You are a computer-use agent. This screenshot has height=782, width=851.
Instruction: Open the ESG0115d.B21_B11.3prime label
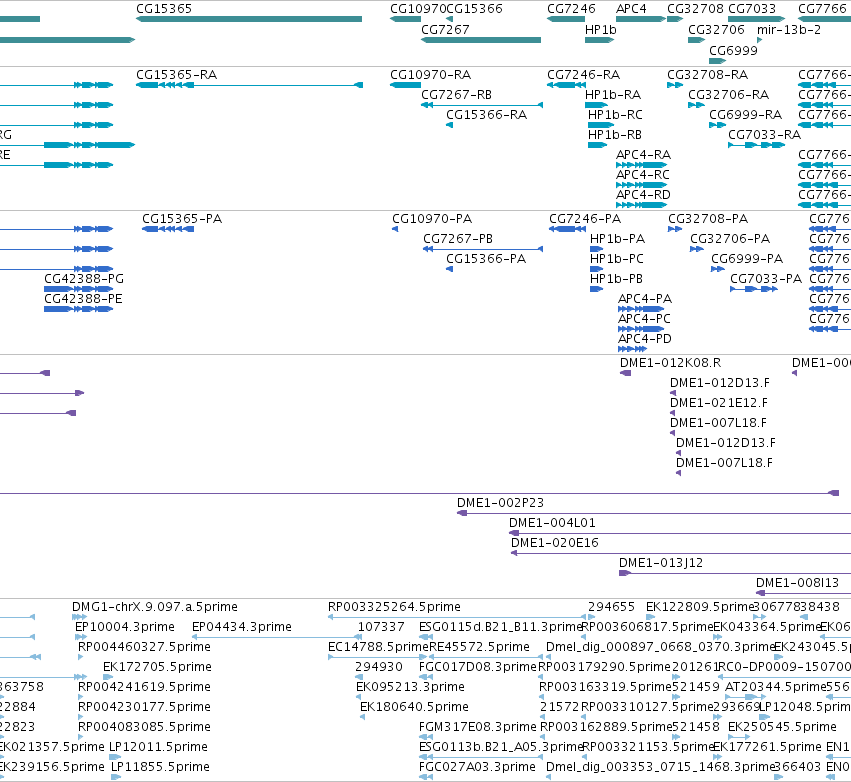coord(500,627)
